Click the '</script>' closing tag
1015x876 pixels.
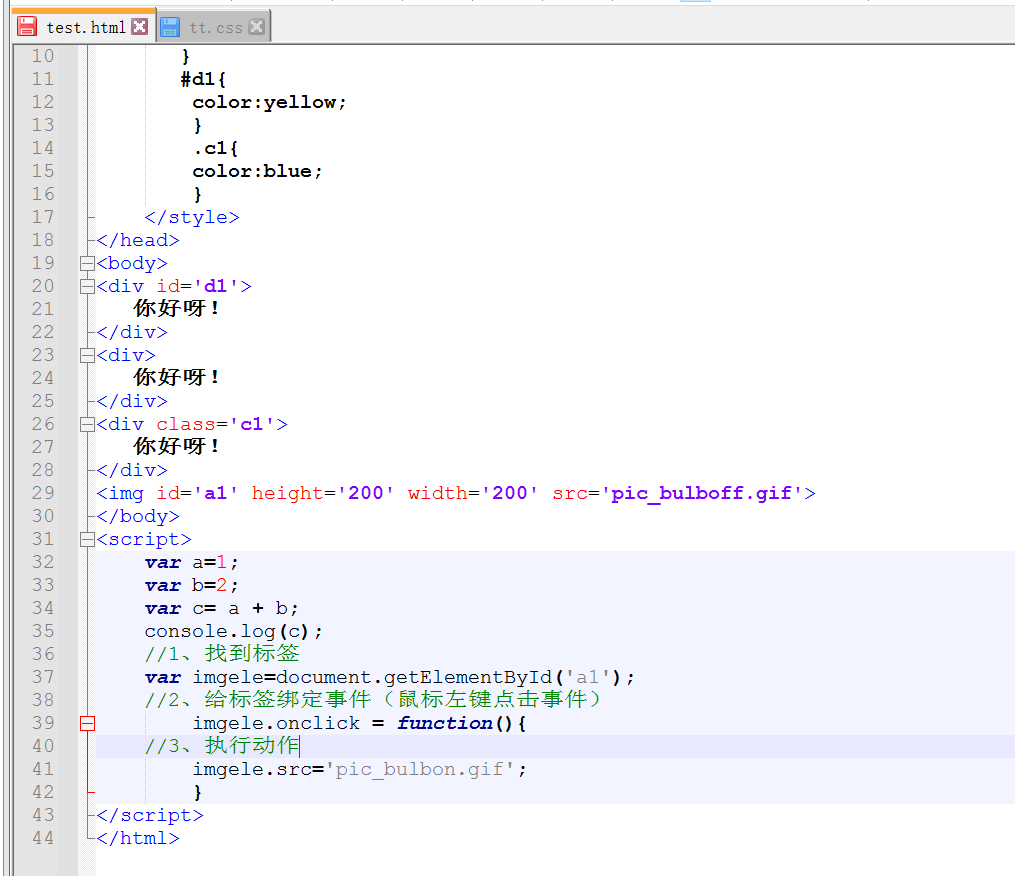tap(150, 816)
